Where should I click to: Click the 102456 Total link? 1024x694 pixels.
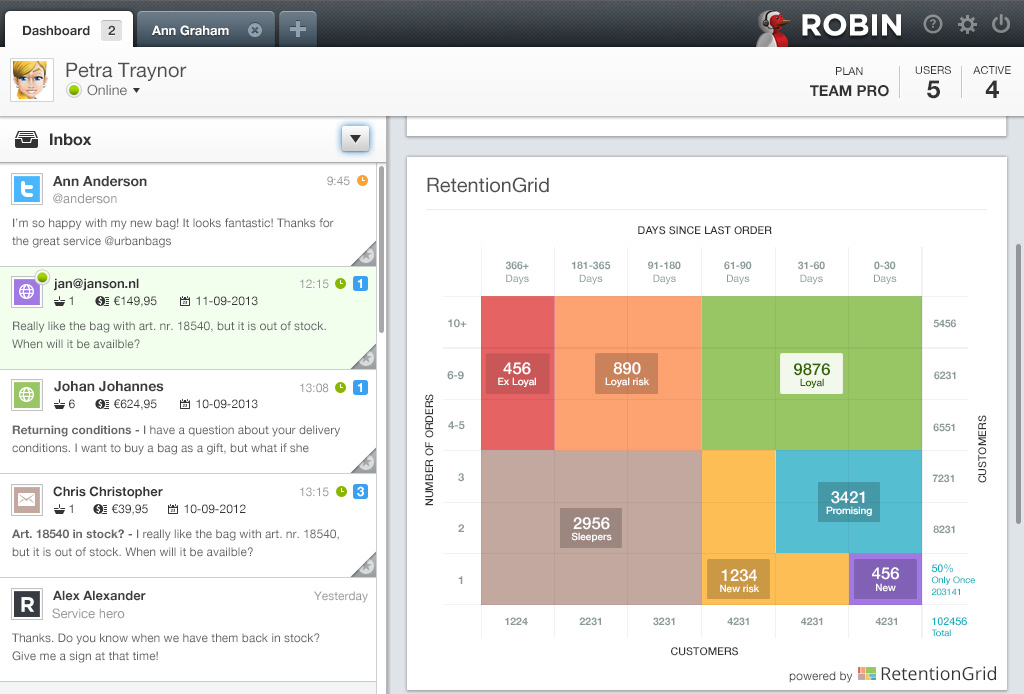pyautogui.click(x=949, y=626)
